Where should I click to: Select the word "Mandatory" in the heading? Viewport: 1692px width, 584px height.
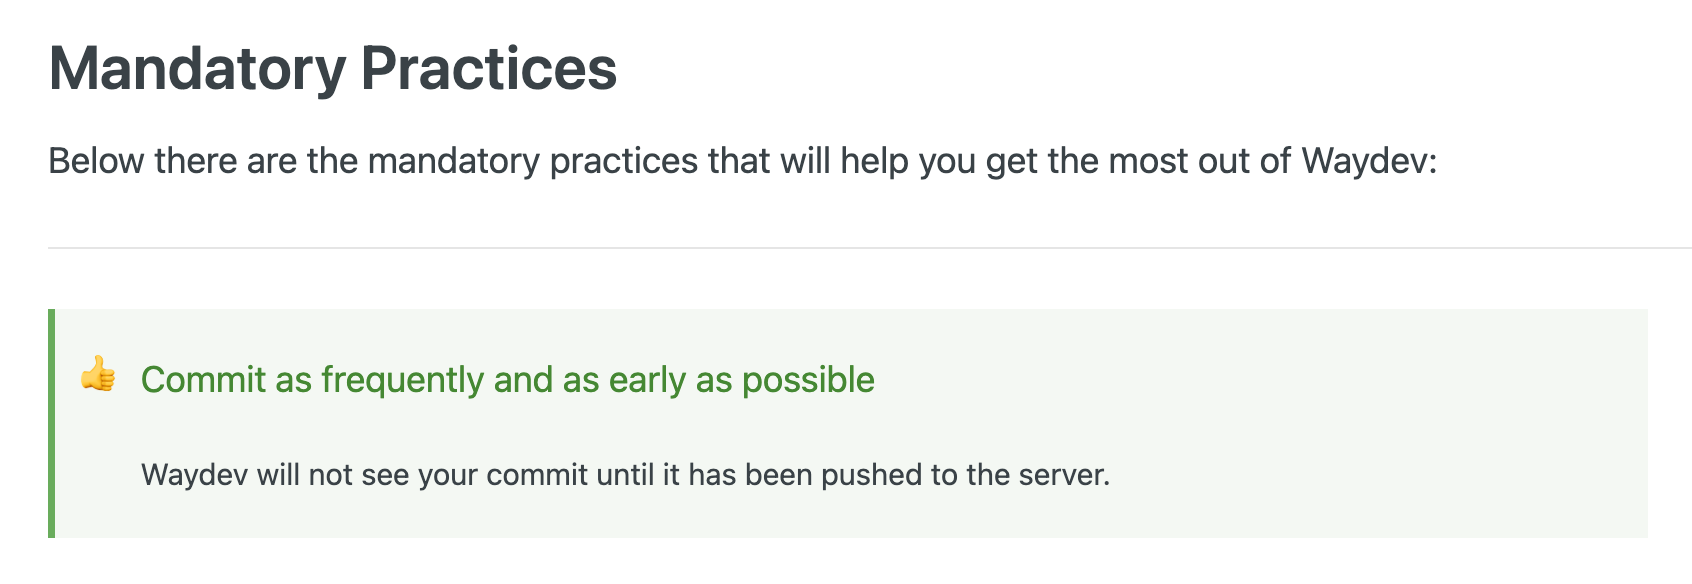197,69
